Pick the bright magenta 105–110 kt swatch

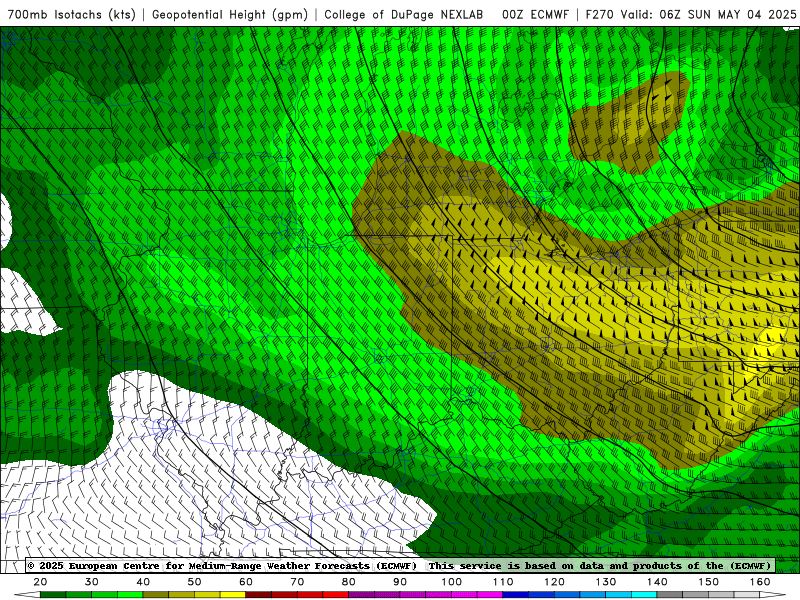click(490, 595)
